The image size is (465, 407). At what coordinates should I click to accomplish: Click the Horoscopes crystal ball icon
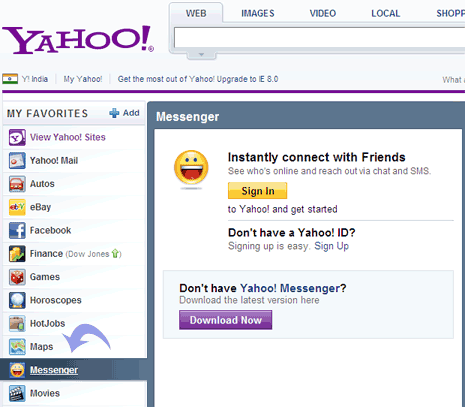17,300
